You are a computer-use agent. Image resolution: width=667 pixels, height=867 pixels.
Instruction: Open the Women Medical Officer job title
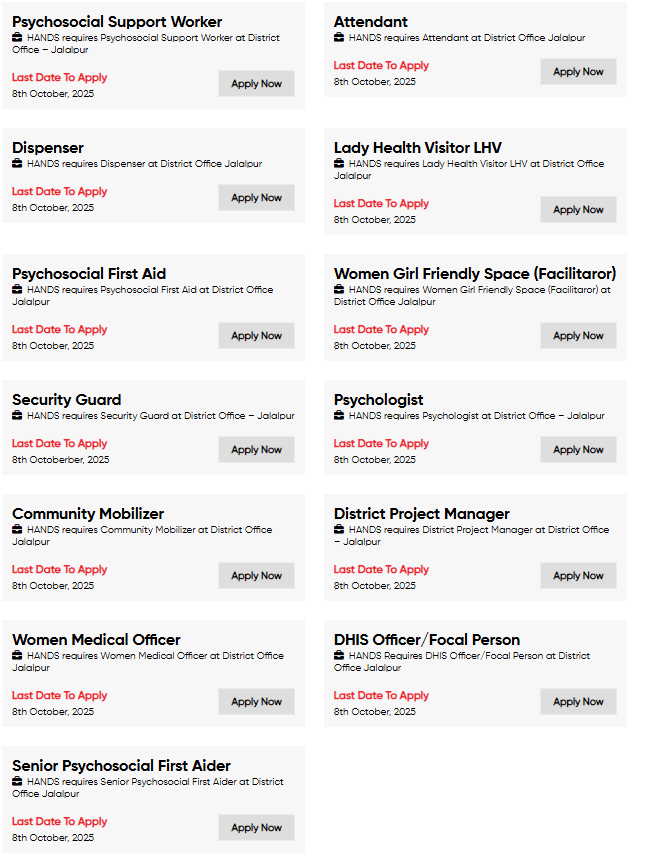pyautogui.click(x=95, y=639)
